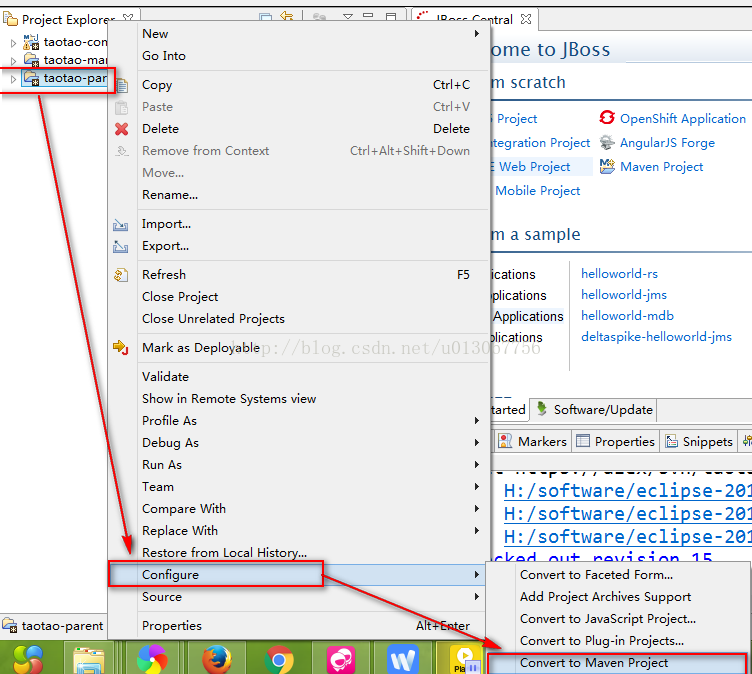The width and height of the screenshot is (752, 674).
Task: Click the Refresh icon in context menu
Action: tap(121, 275)
